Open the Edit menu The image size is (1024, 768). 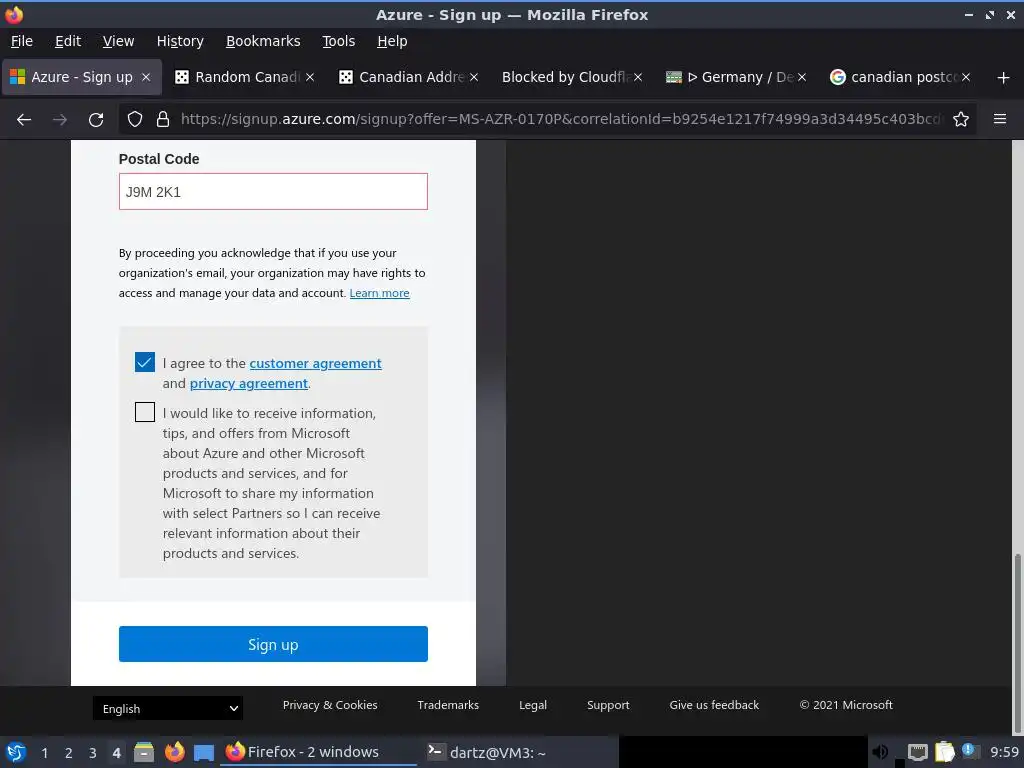(68, 41)
